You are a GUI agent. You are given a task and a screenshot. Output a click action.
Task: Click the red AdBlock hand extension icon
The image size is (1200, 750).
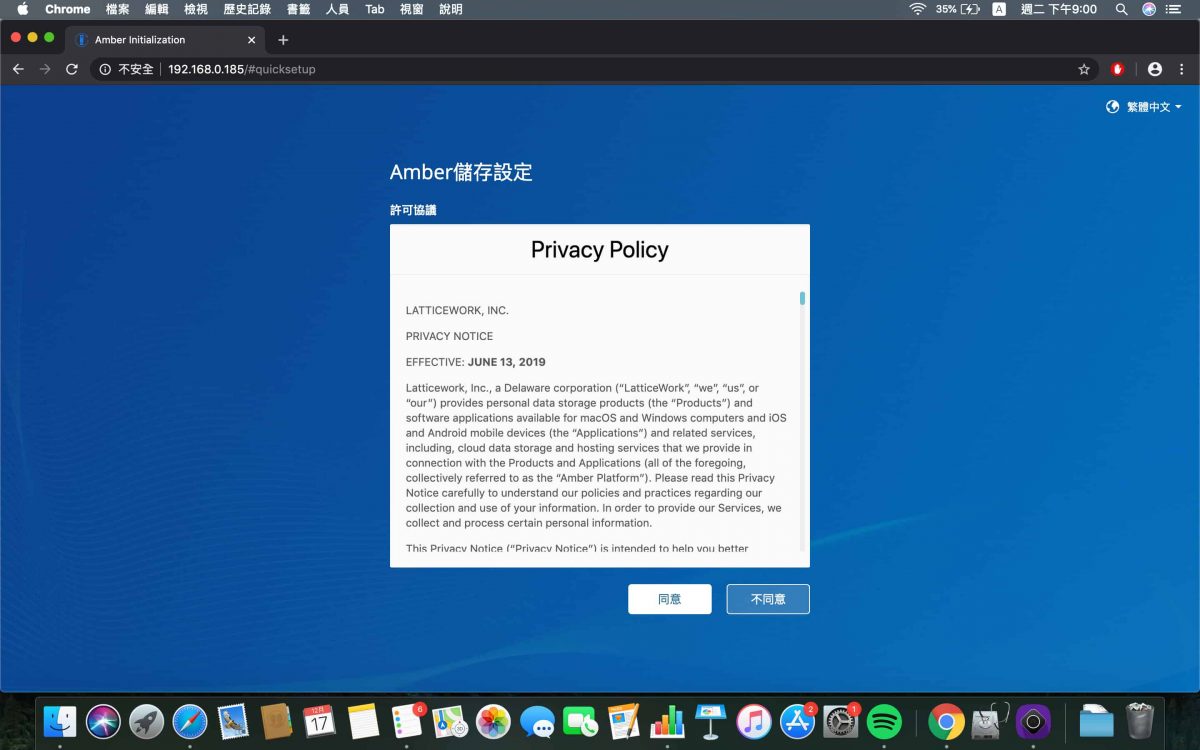point(1118,69)
